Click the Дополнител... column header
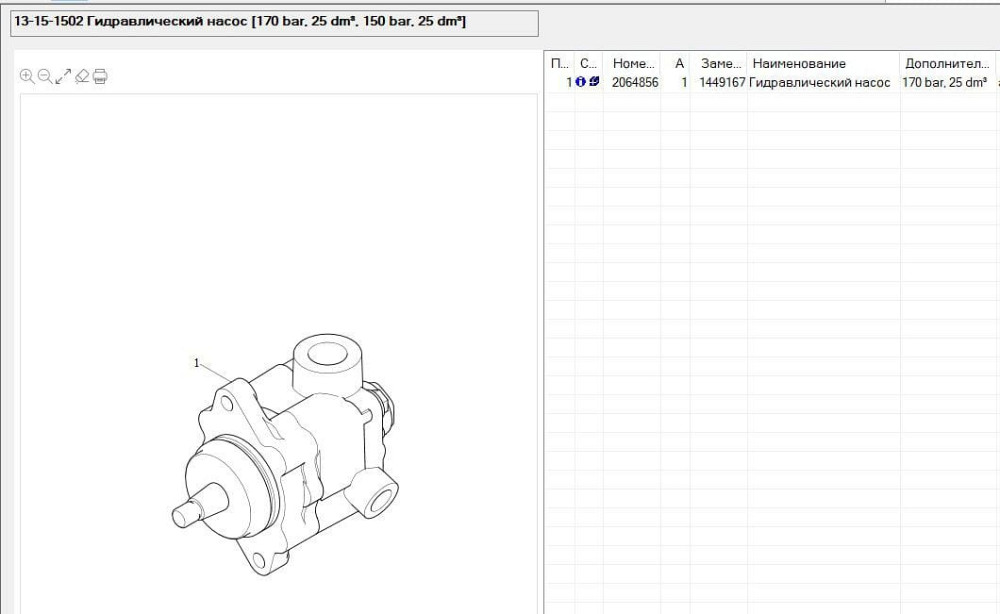The image size is (1000, 614). click(946, 63)
